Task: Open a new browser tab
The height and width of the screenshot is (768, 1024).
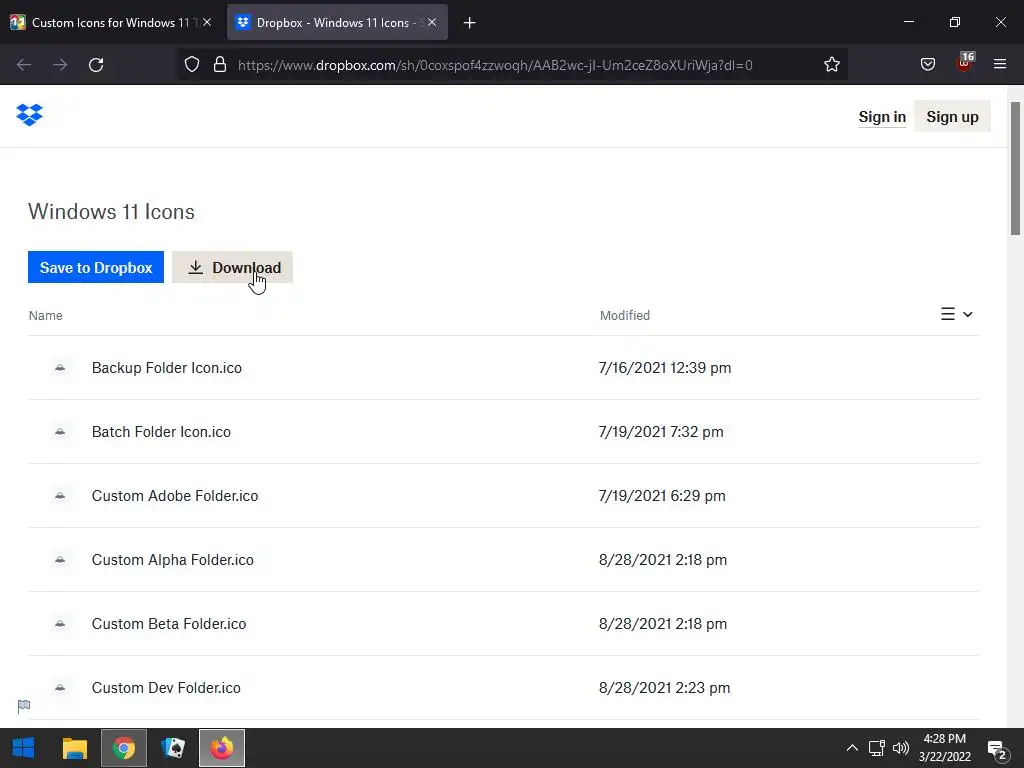Action: (470, 23)
